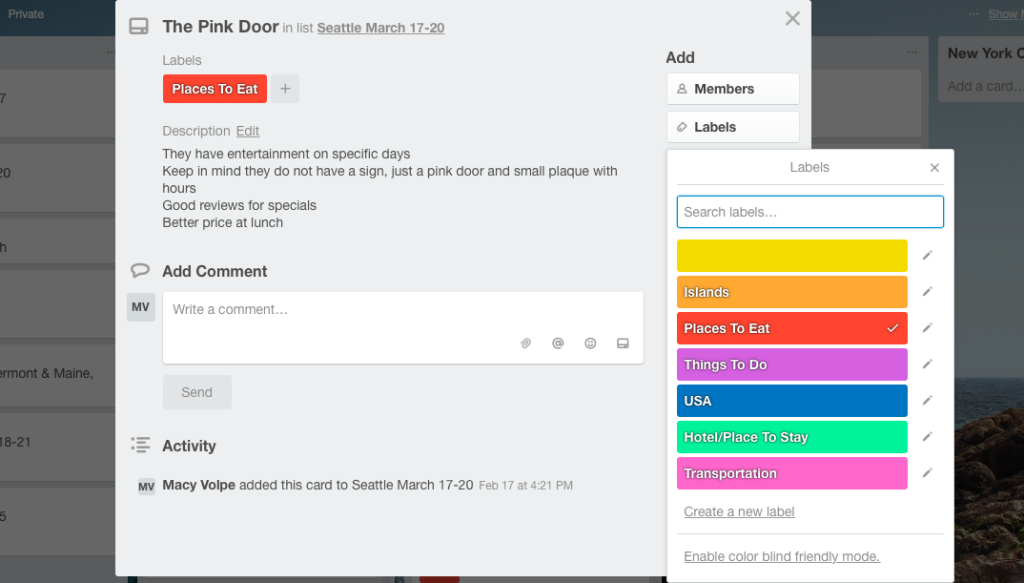Edit the yellow label with pencil icon

tap(927, 255)
